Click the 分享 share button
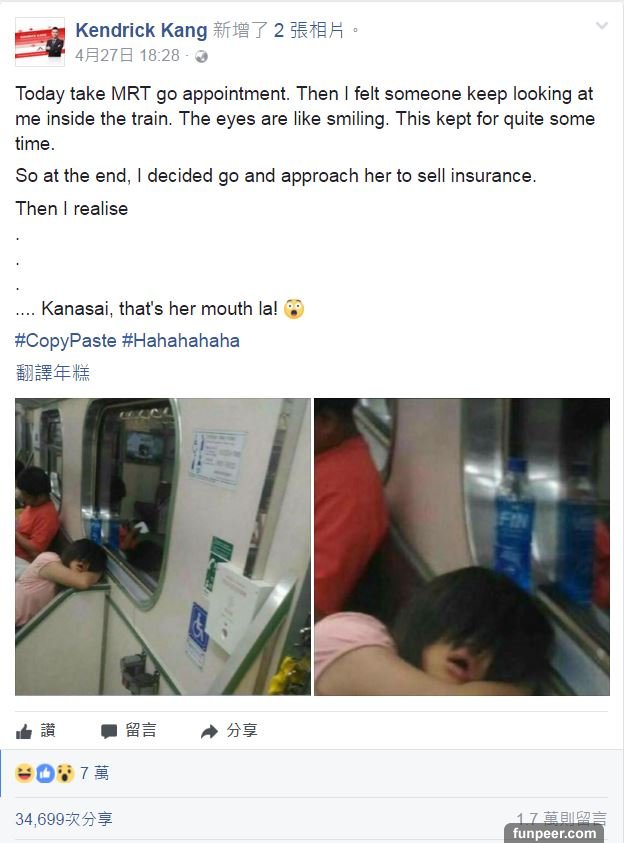Screen dimensions: 624x843 tap(229, 731)
